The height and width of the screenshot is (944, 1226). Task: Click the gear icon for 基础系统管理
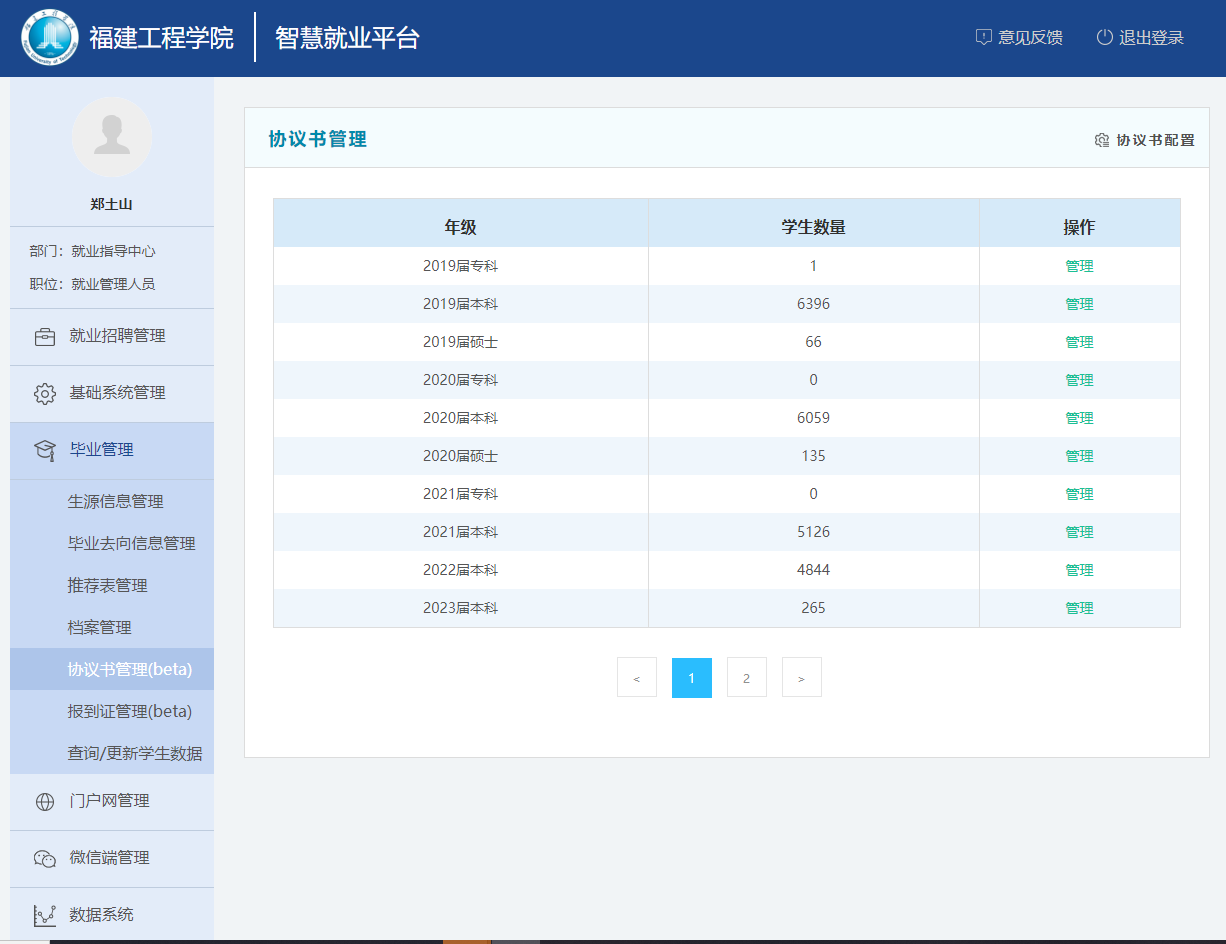(x=45, y=394)
